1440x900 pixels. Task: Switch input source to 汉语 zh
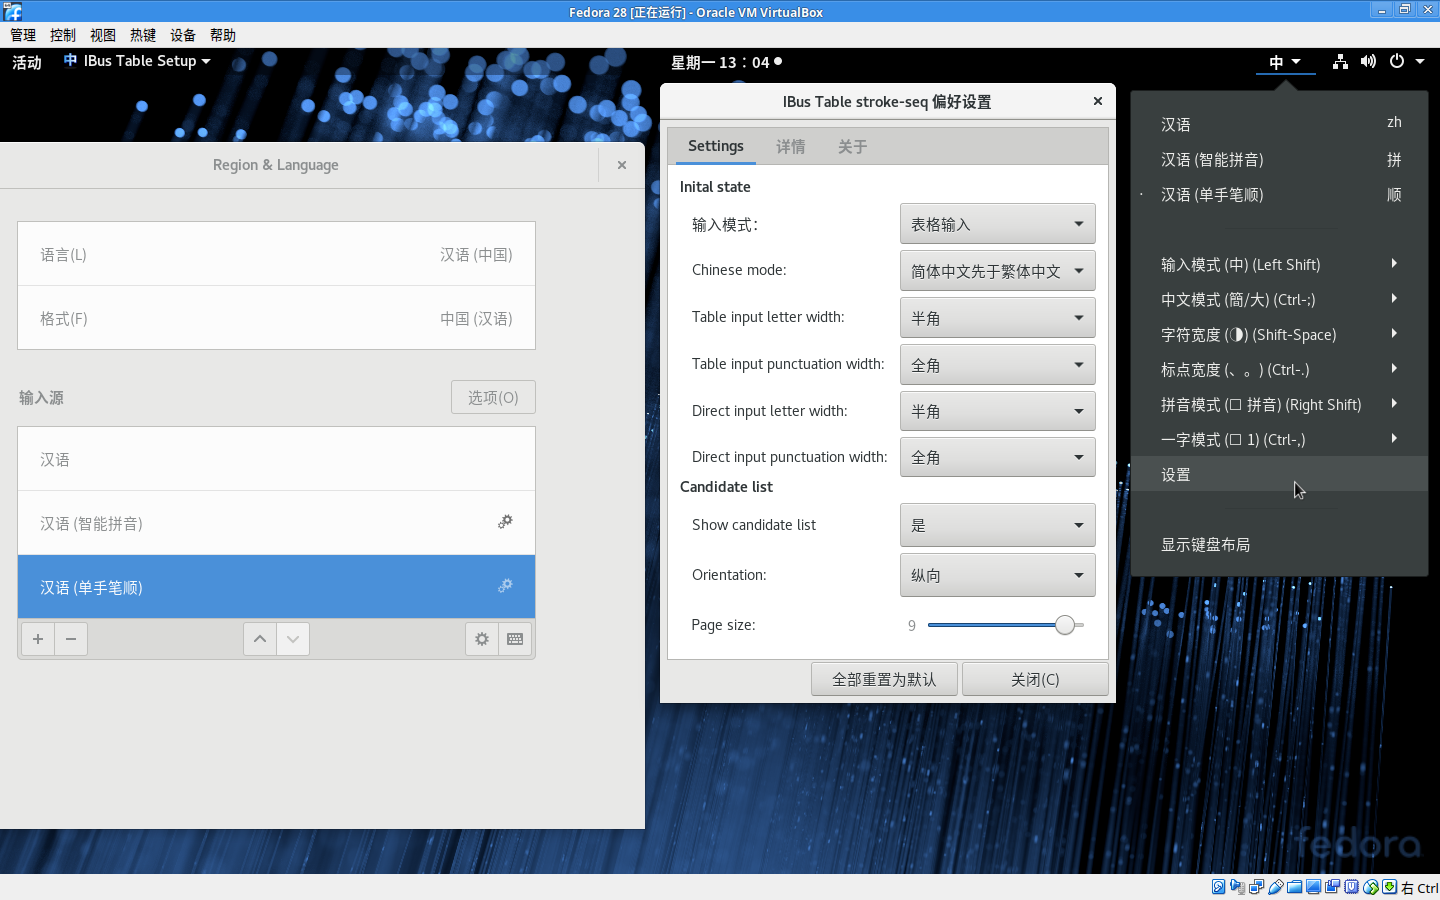click(x=1280, y=124)
